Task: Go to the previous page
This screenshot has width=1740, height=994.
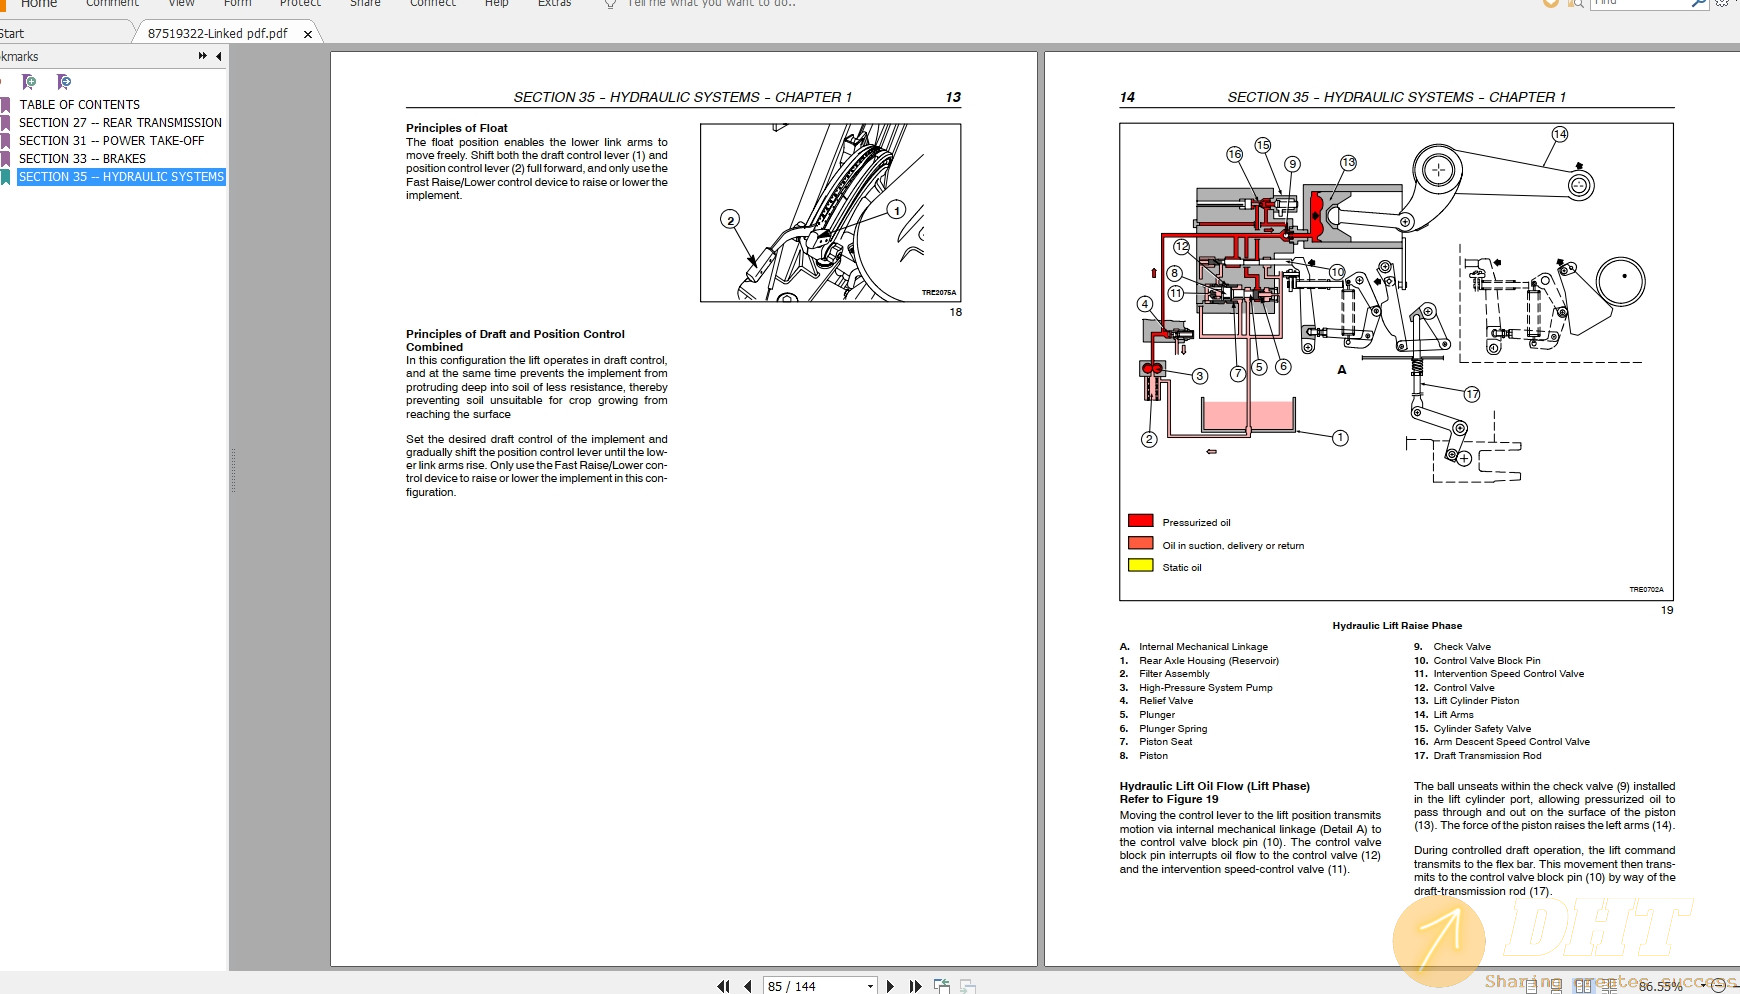Action: click(747, 986)
